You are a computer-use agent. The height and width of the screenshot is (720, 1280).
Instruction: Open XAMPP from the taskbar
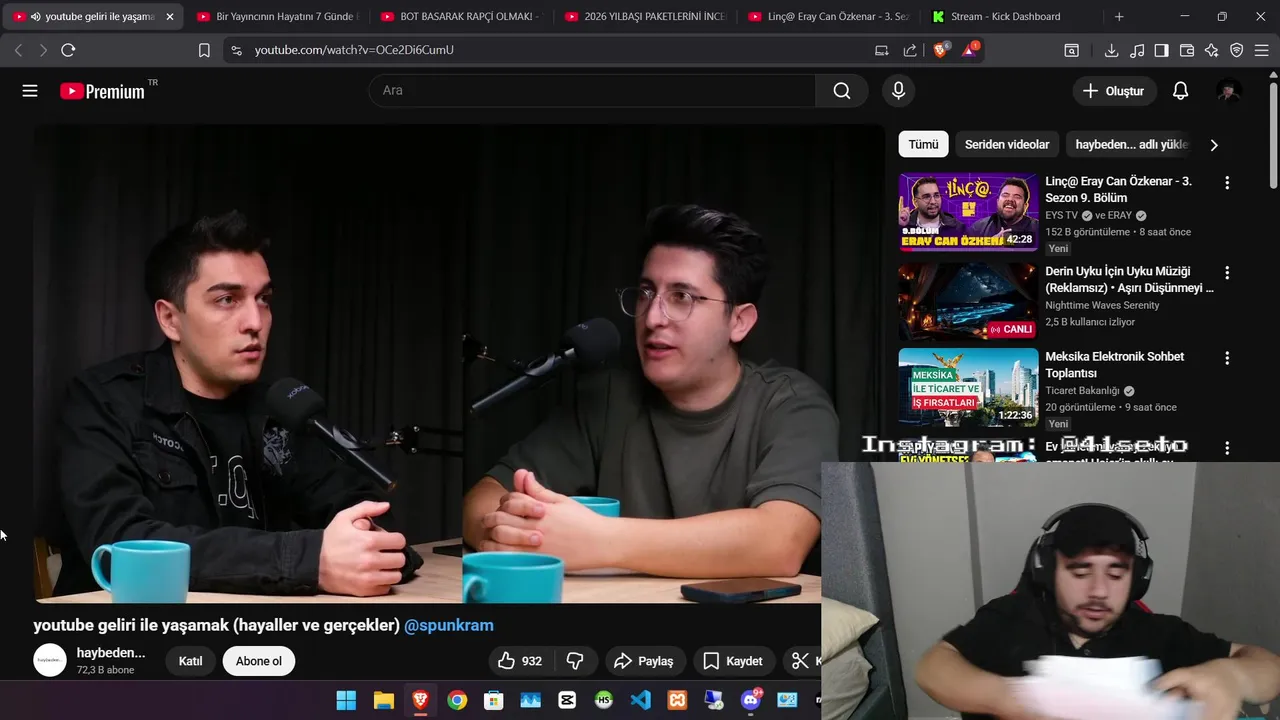coord(677,700)
